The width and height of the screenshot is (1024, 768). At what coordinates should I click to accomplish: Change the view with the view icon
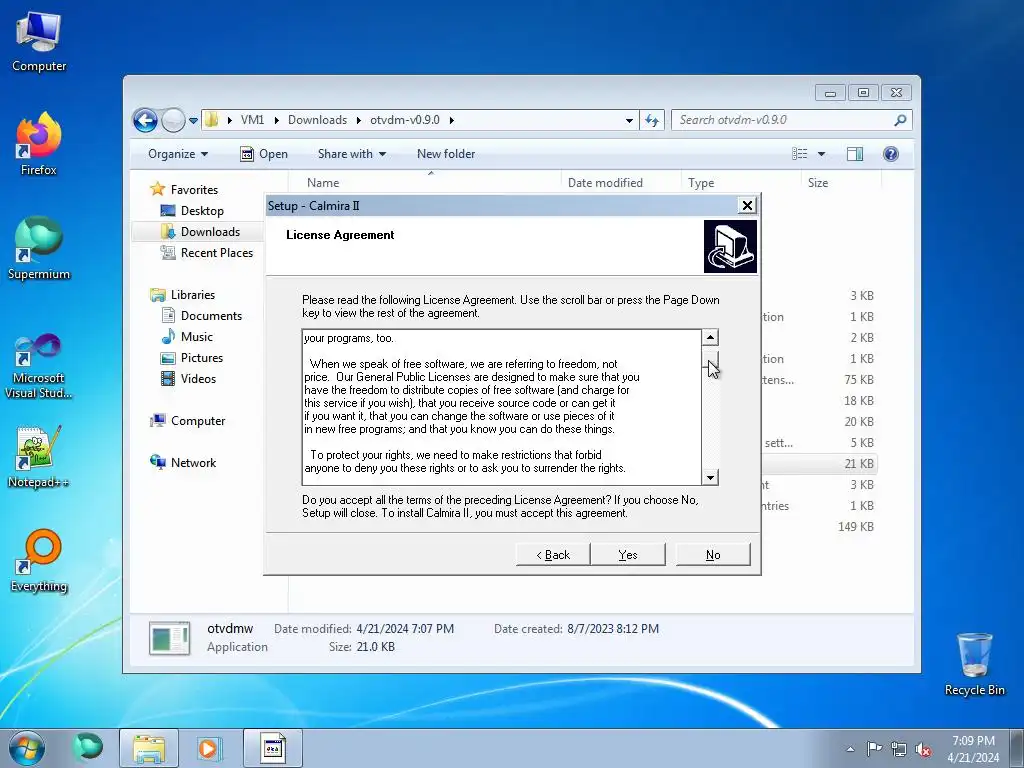(x=799, y=154)
